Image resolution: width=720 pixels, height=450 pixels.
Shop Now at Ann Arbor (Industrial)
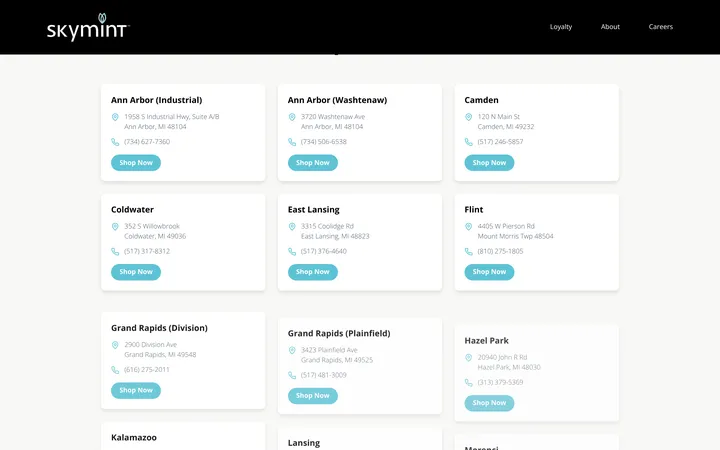136,163
